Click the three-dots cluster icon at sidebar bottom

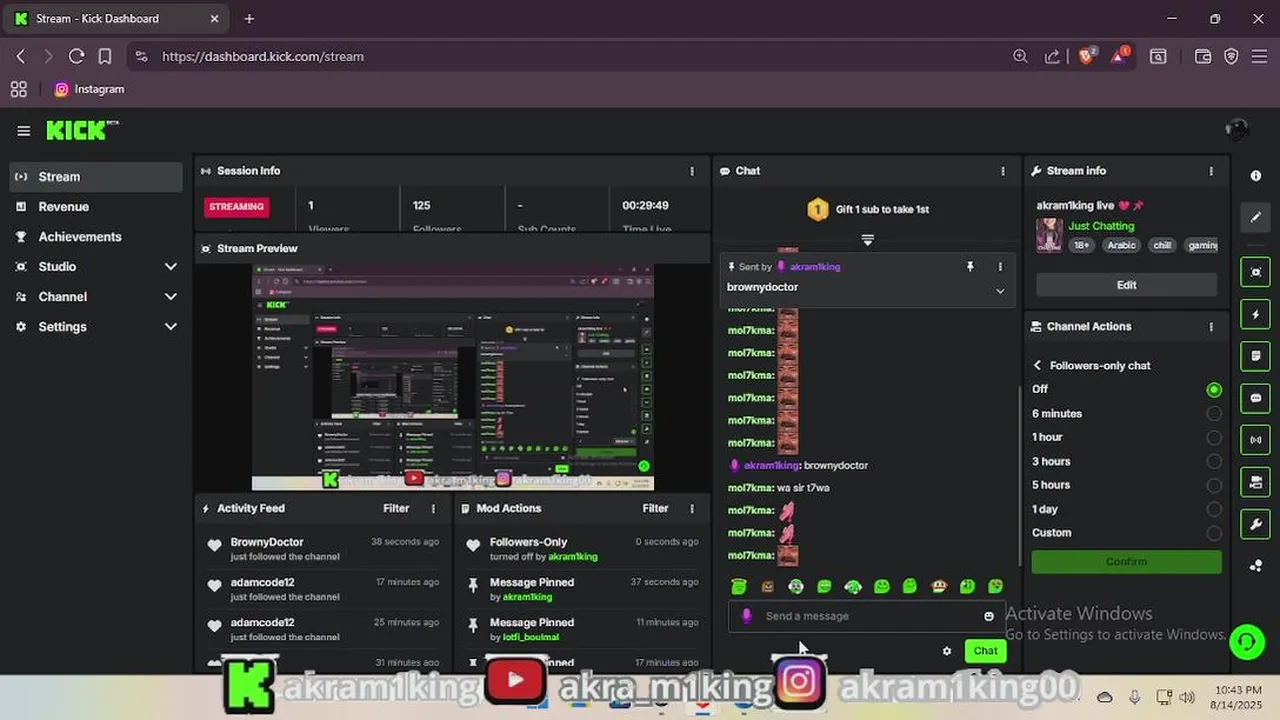tap(1256, 566)
